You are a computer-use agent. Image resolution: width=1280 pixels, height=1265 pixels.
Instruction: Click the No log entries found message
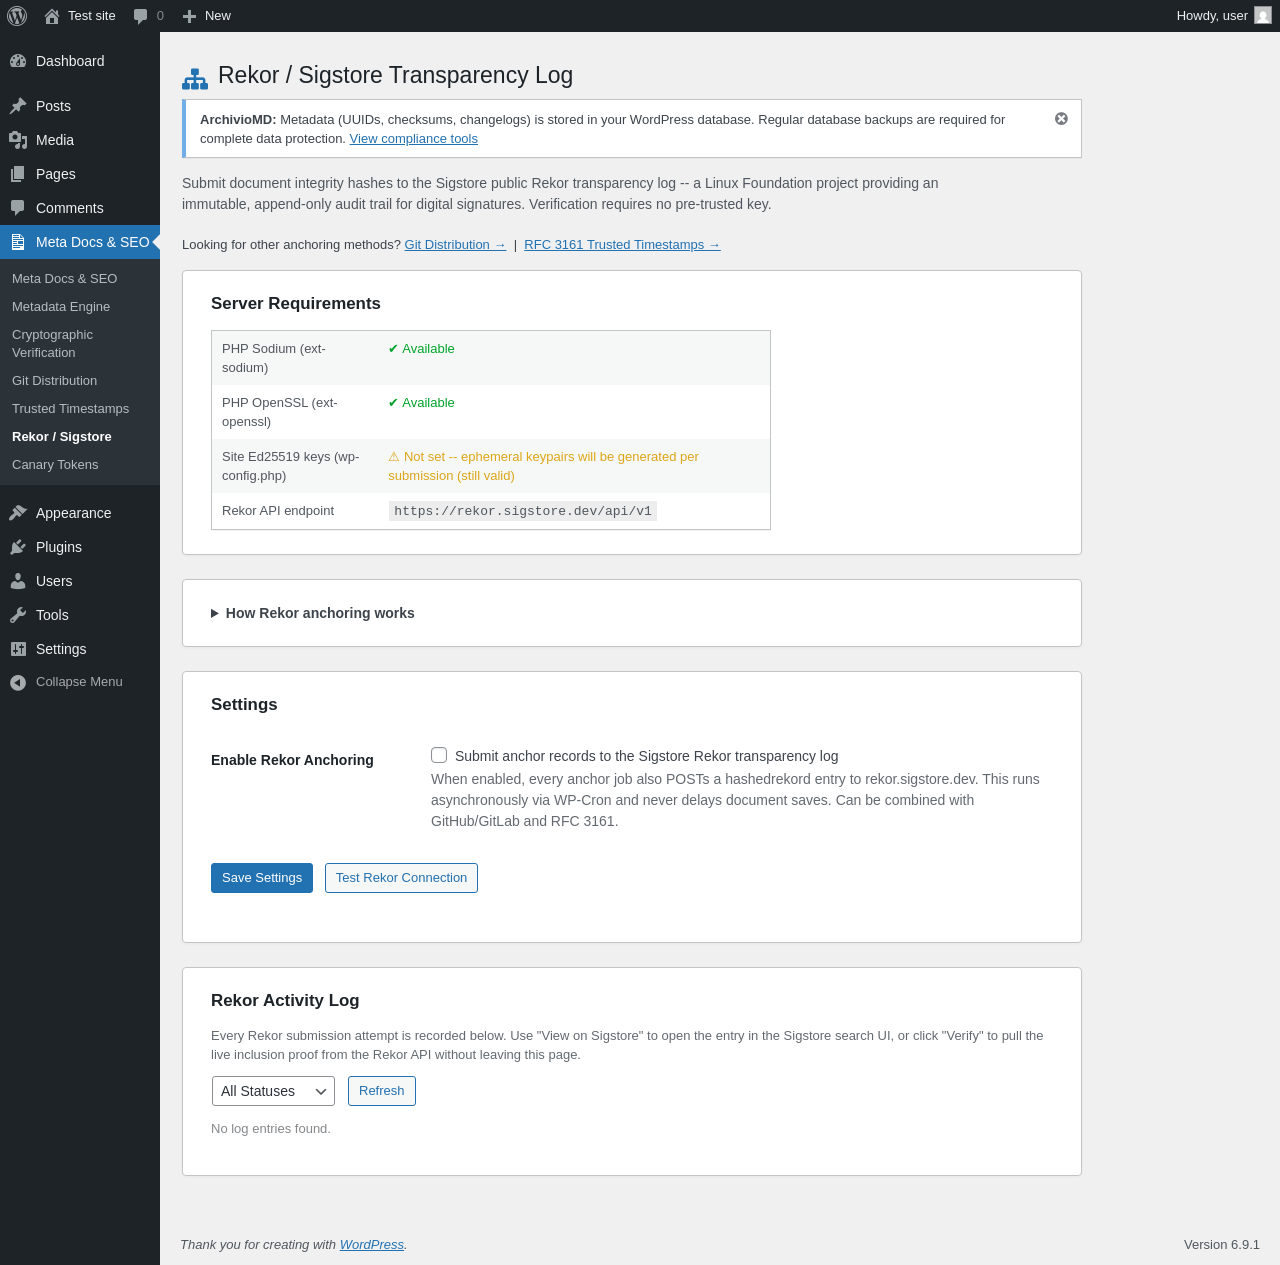271,1129
